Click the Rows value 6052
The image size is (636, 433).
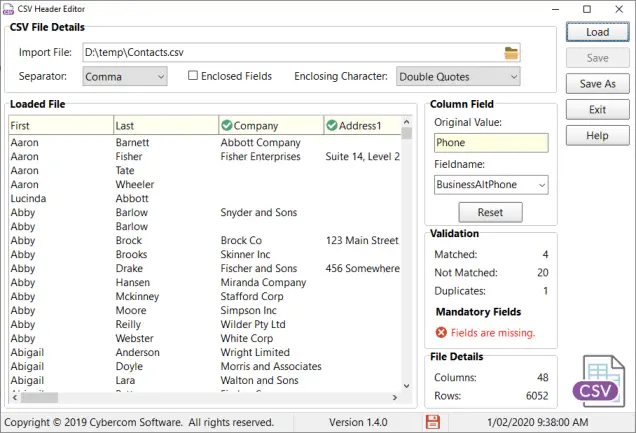[537, 396]
